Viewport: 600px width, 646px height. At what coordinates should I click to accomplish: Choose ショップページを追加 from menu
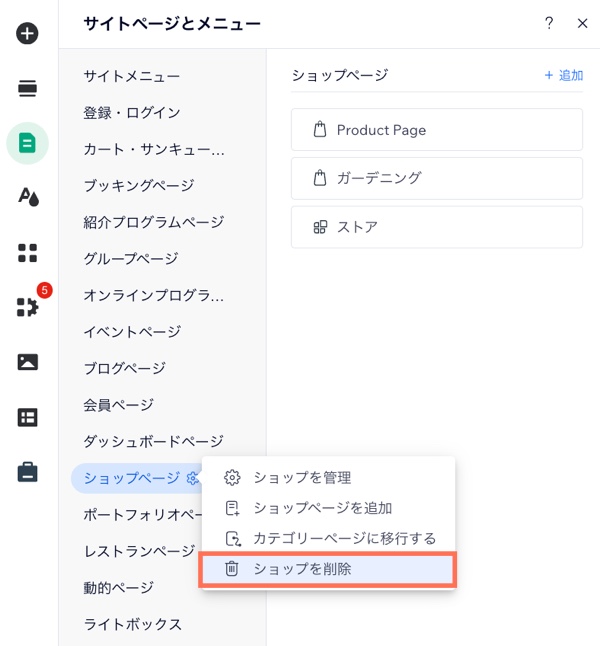point(328,508)
